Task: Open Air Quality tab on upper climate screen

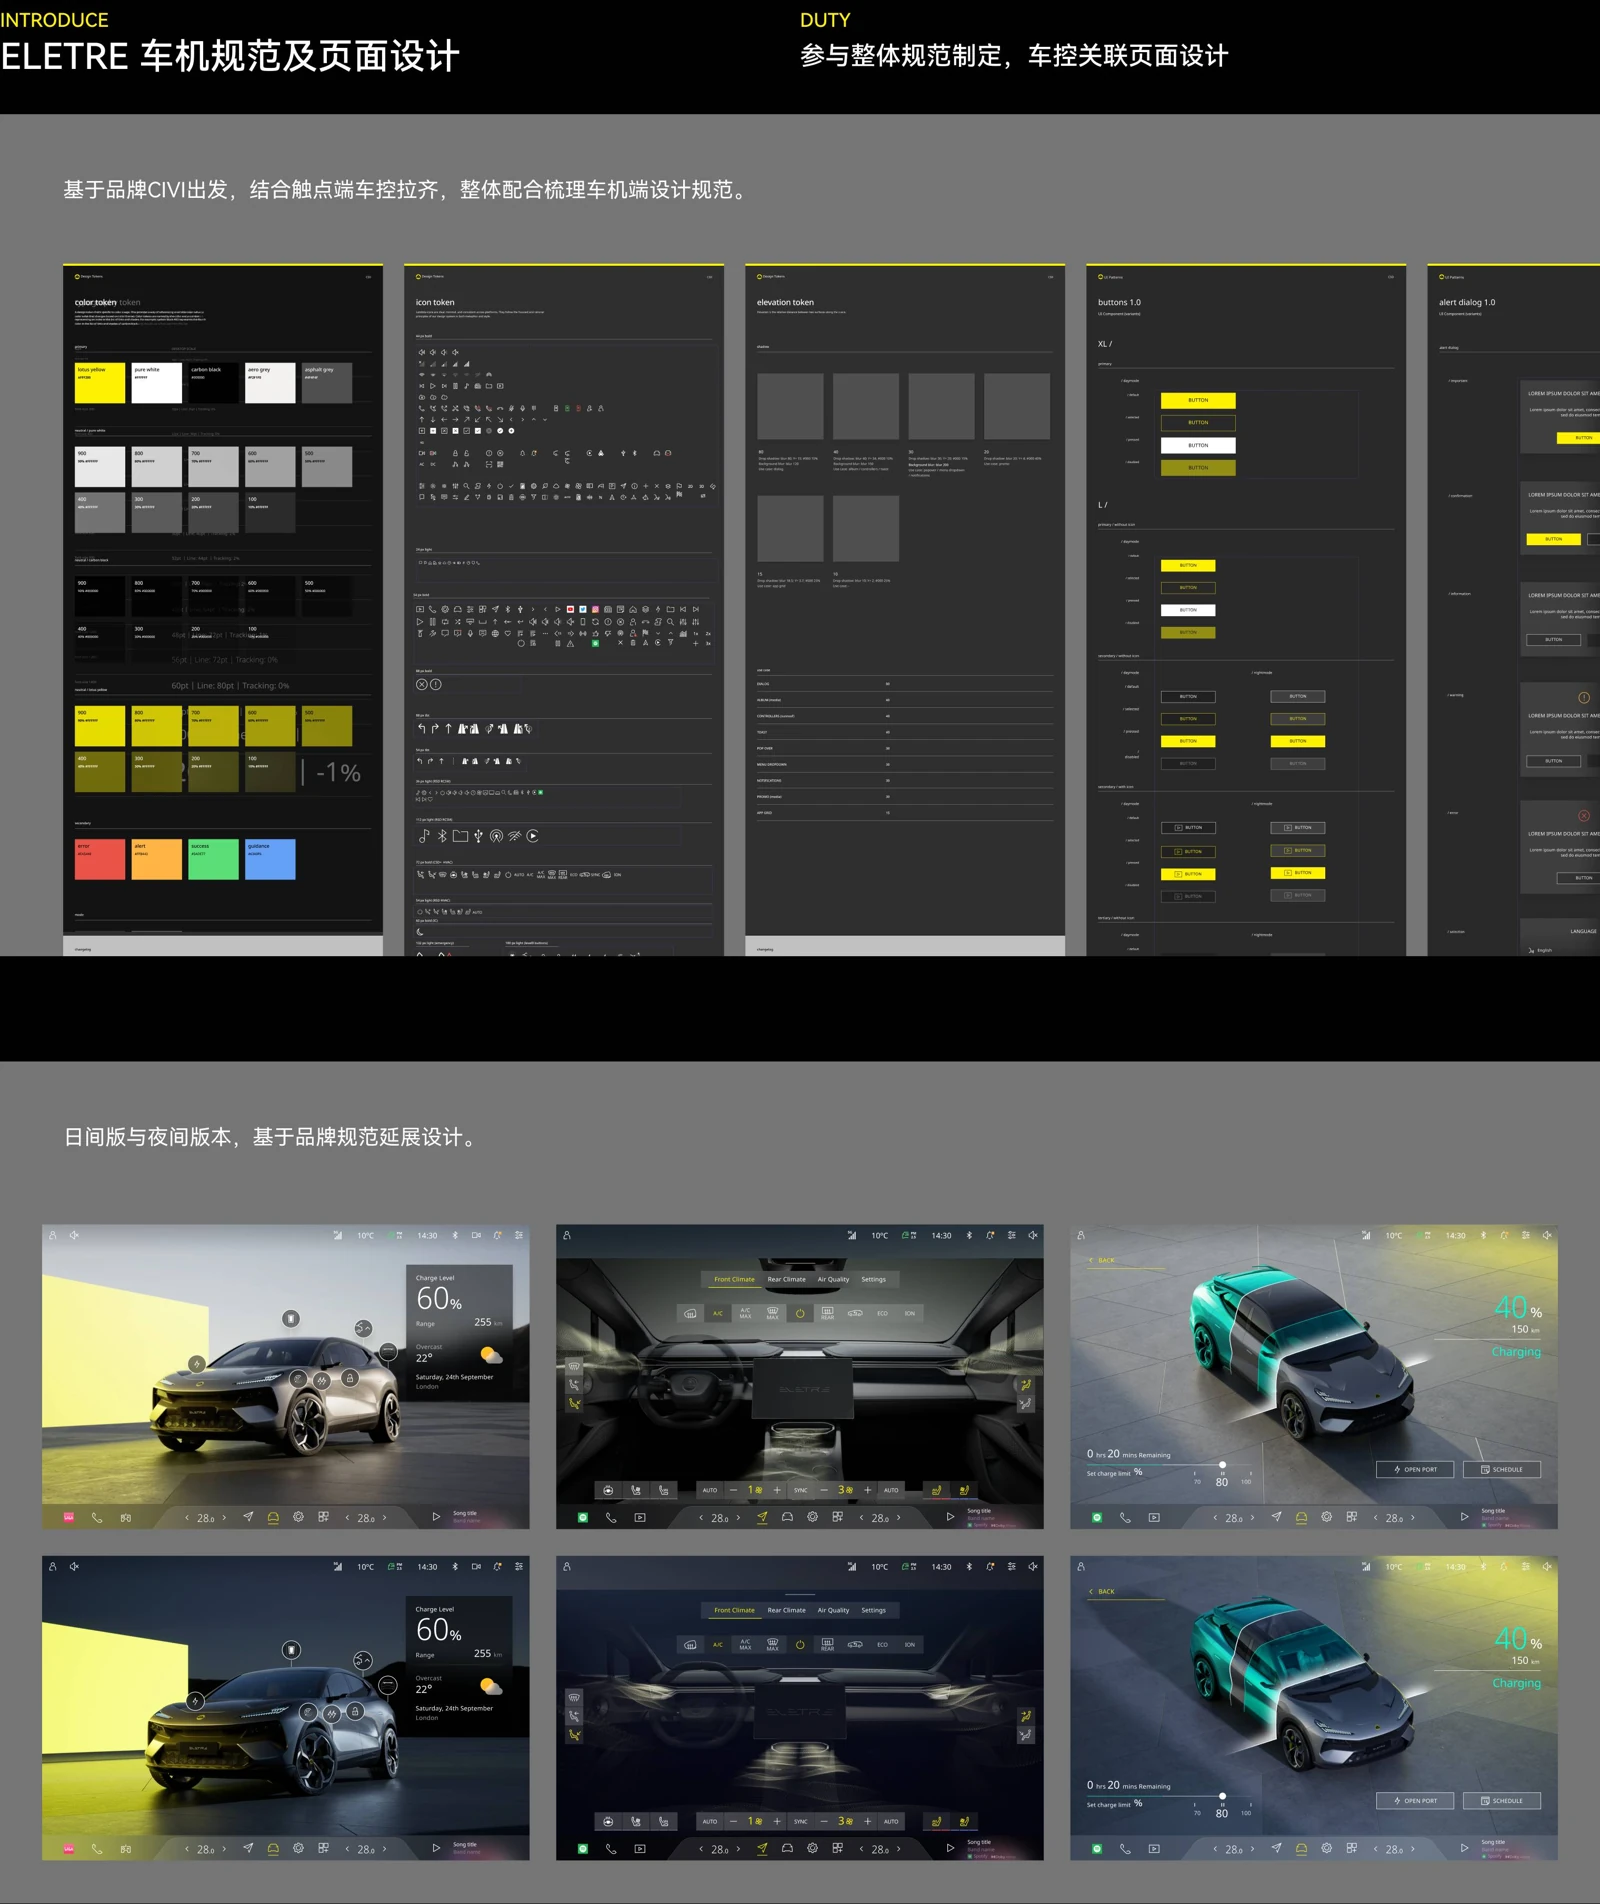Action: (x=833, y=1279)
